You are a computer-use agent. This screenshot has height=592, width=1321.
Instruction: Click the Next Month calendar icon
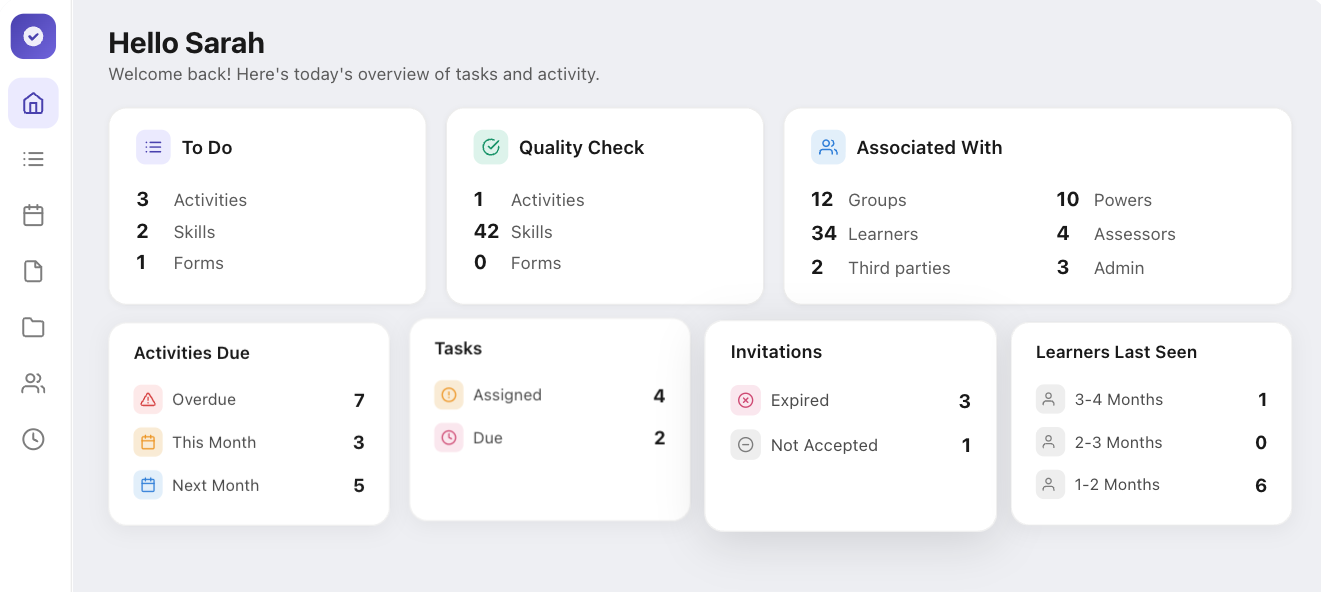tap(148, 485)
